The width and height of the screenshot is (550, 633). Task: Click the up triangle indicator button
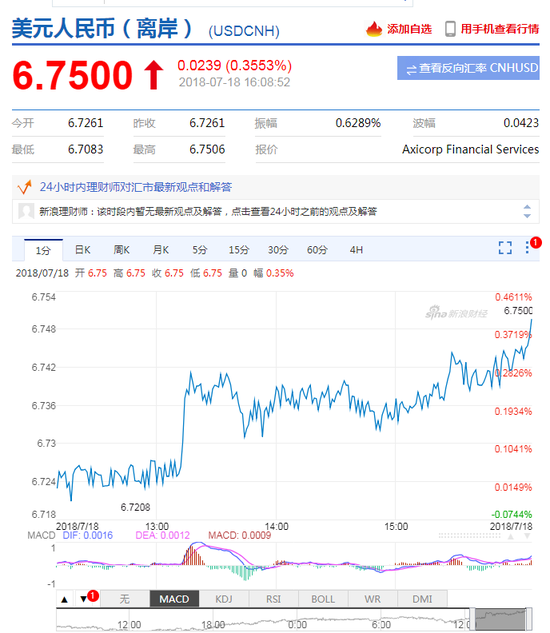65,599
